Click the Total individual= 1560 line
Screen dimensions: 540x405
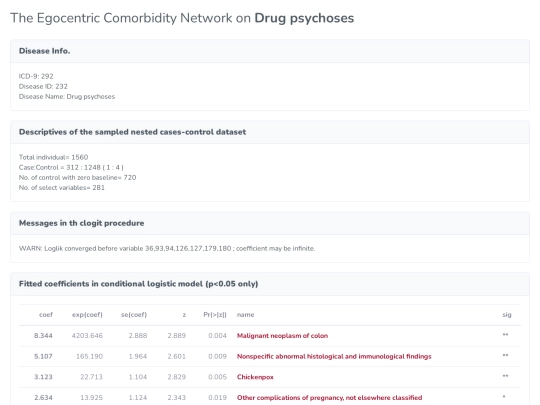(x=53, y=157)
